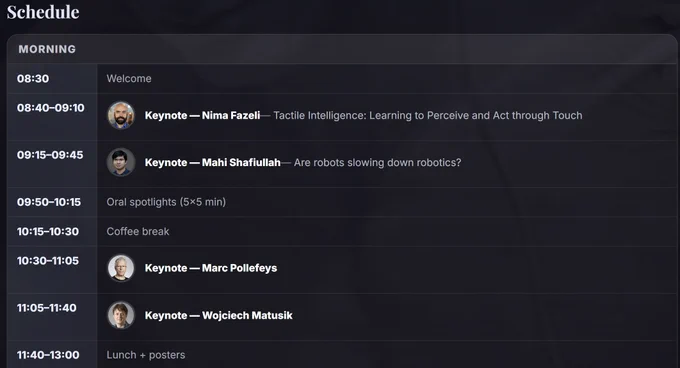Screen dimensions: 680x368
Task: Click the MORNING section header
Action: (47, 49)
